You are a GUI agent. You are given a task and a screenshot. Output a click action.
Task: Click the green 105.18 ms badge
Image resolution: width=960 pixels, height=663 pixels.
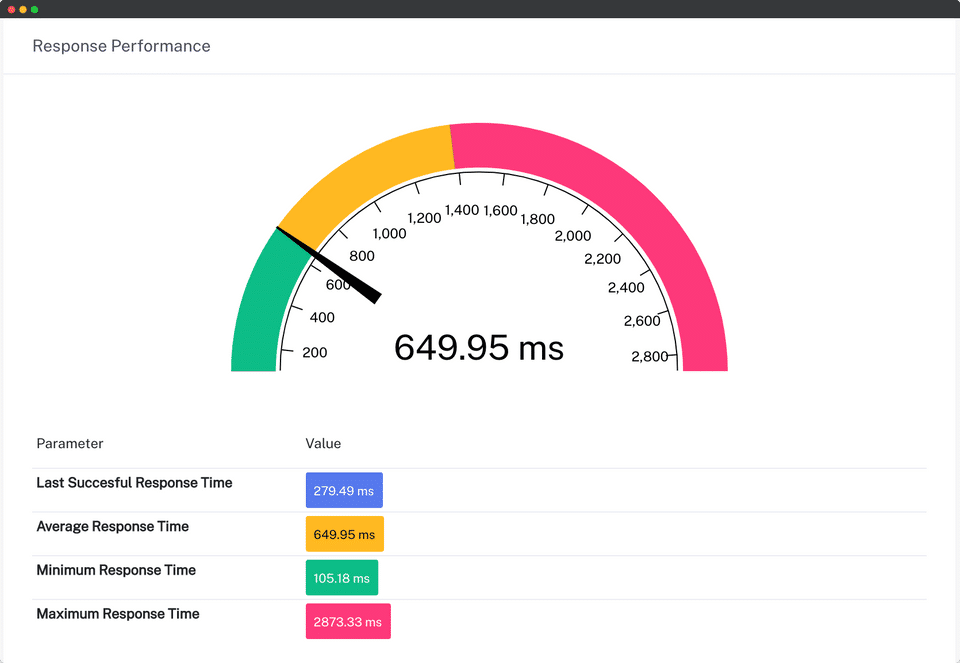pos(342,577)
